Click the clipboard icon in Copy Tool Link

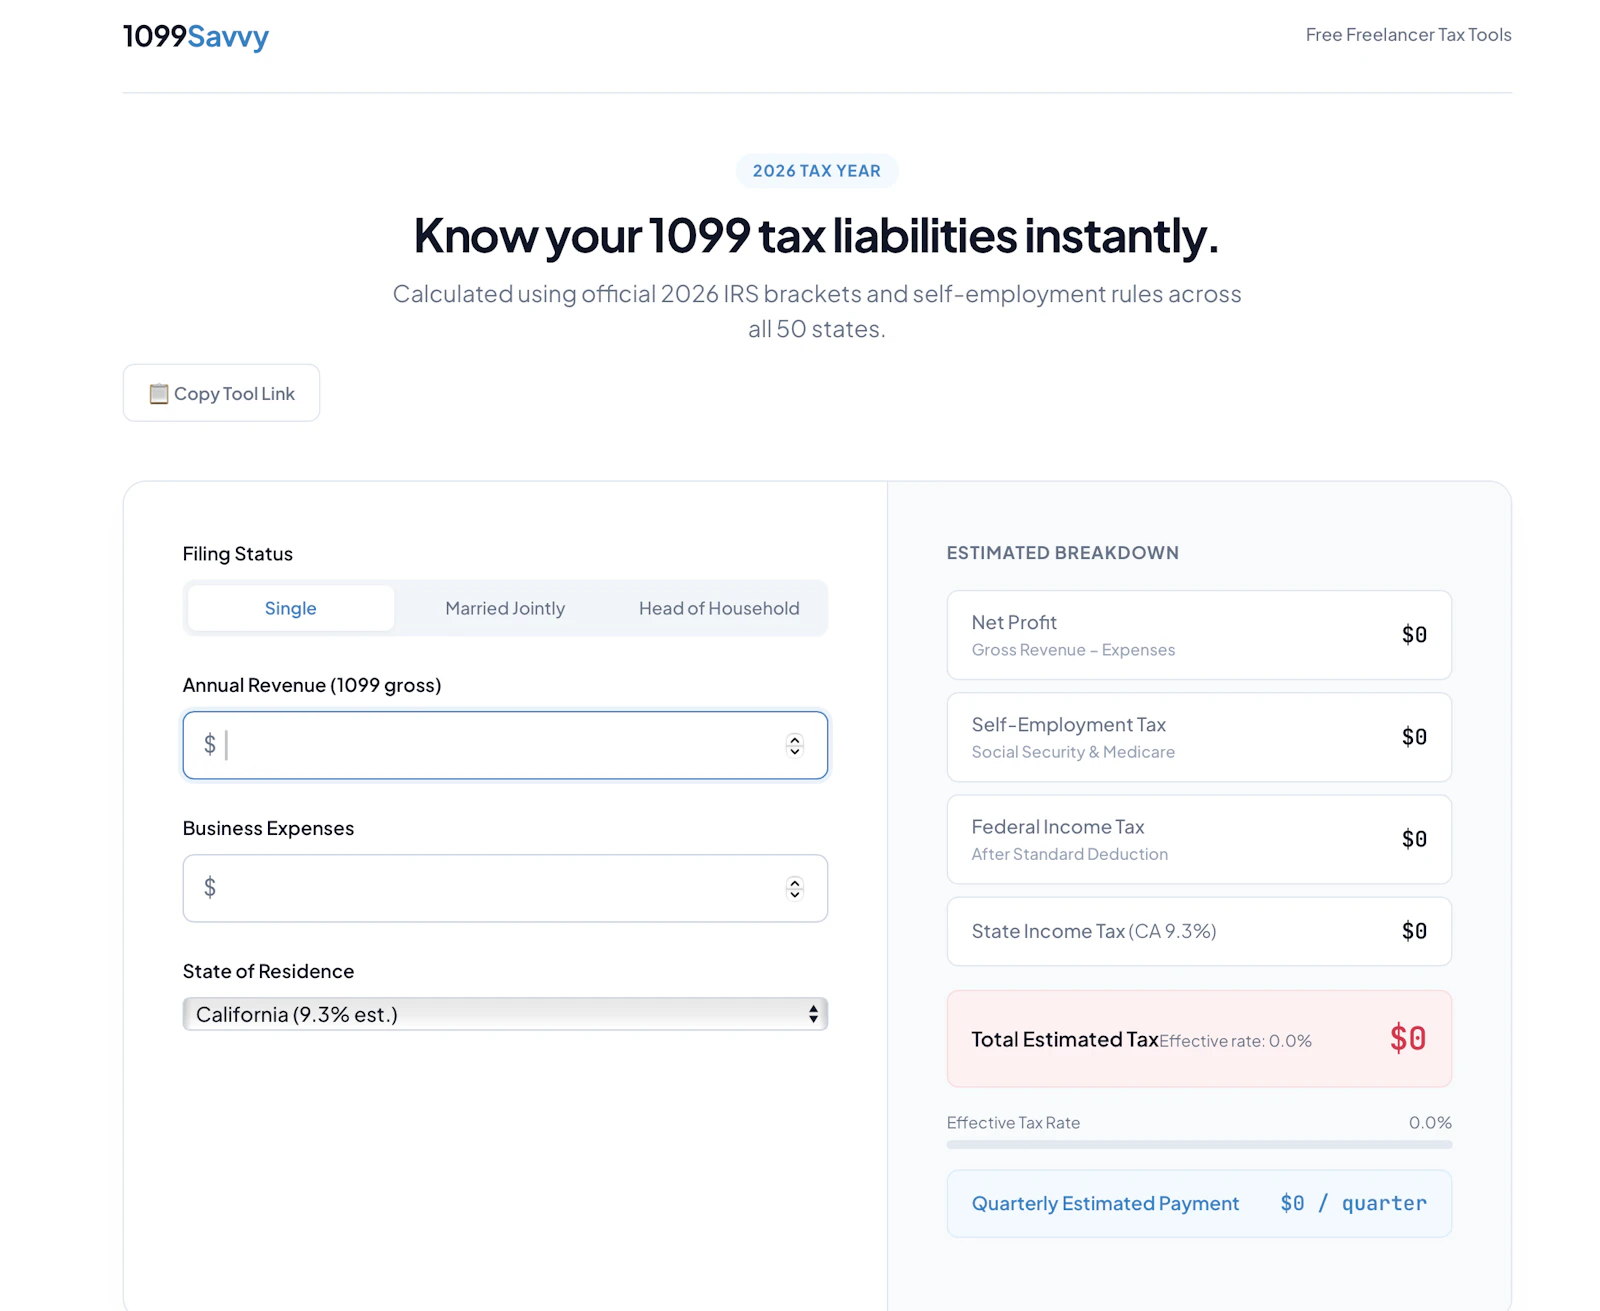click(159, 394)
